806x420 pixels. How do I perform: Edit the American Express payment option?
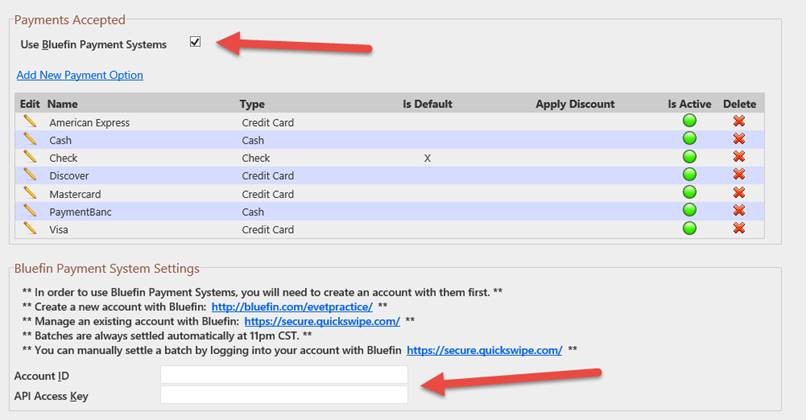(30, 121)
